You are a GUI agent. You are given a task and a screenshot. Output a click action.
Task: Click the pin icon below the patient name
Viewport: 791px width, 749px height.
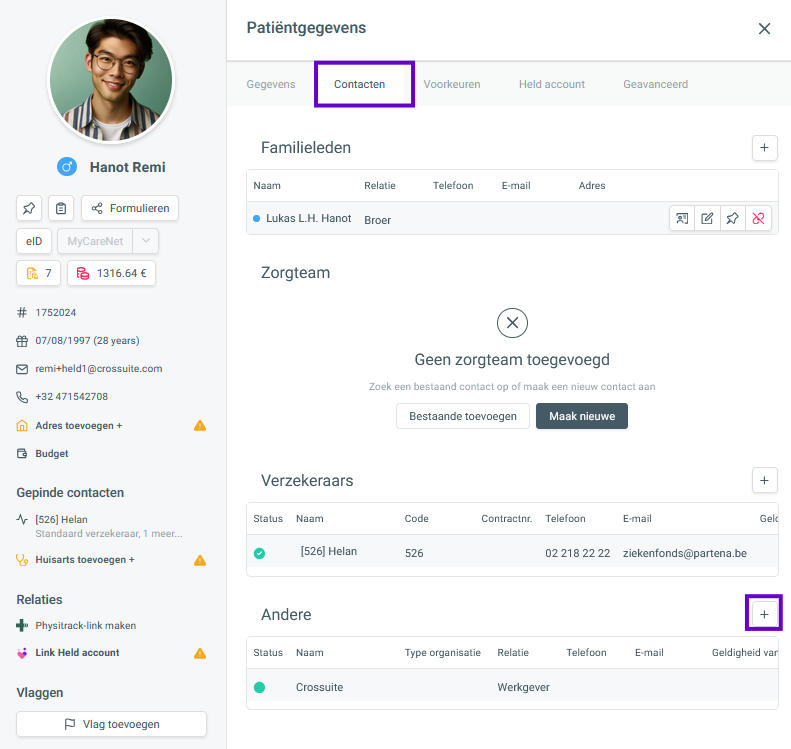click(x=29, y=208)
